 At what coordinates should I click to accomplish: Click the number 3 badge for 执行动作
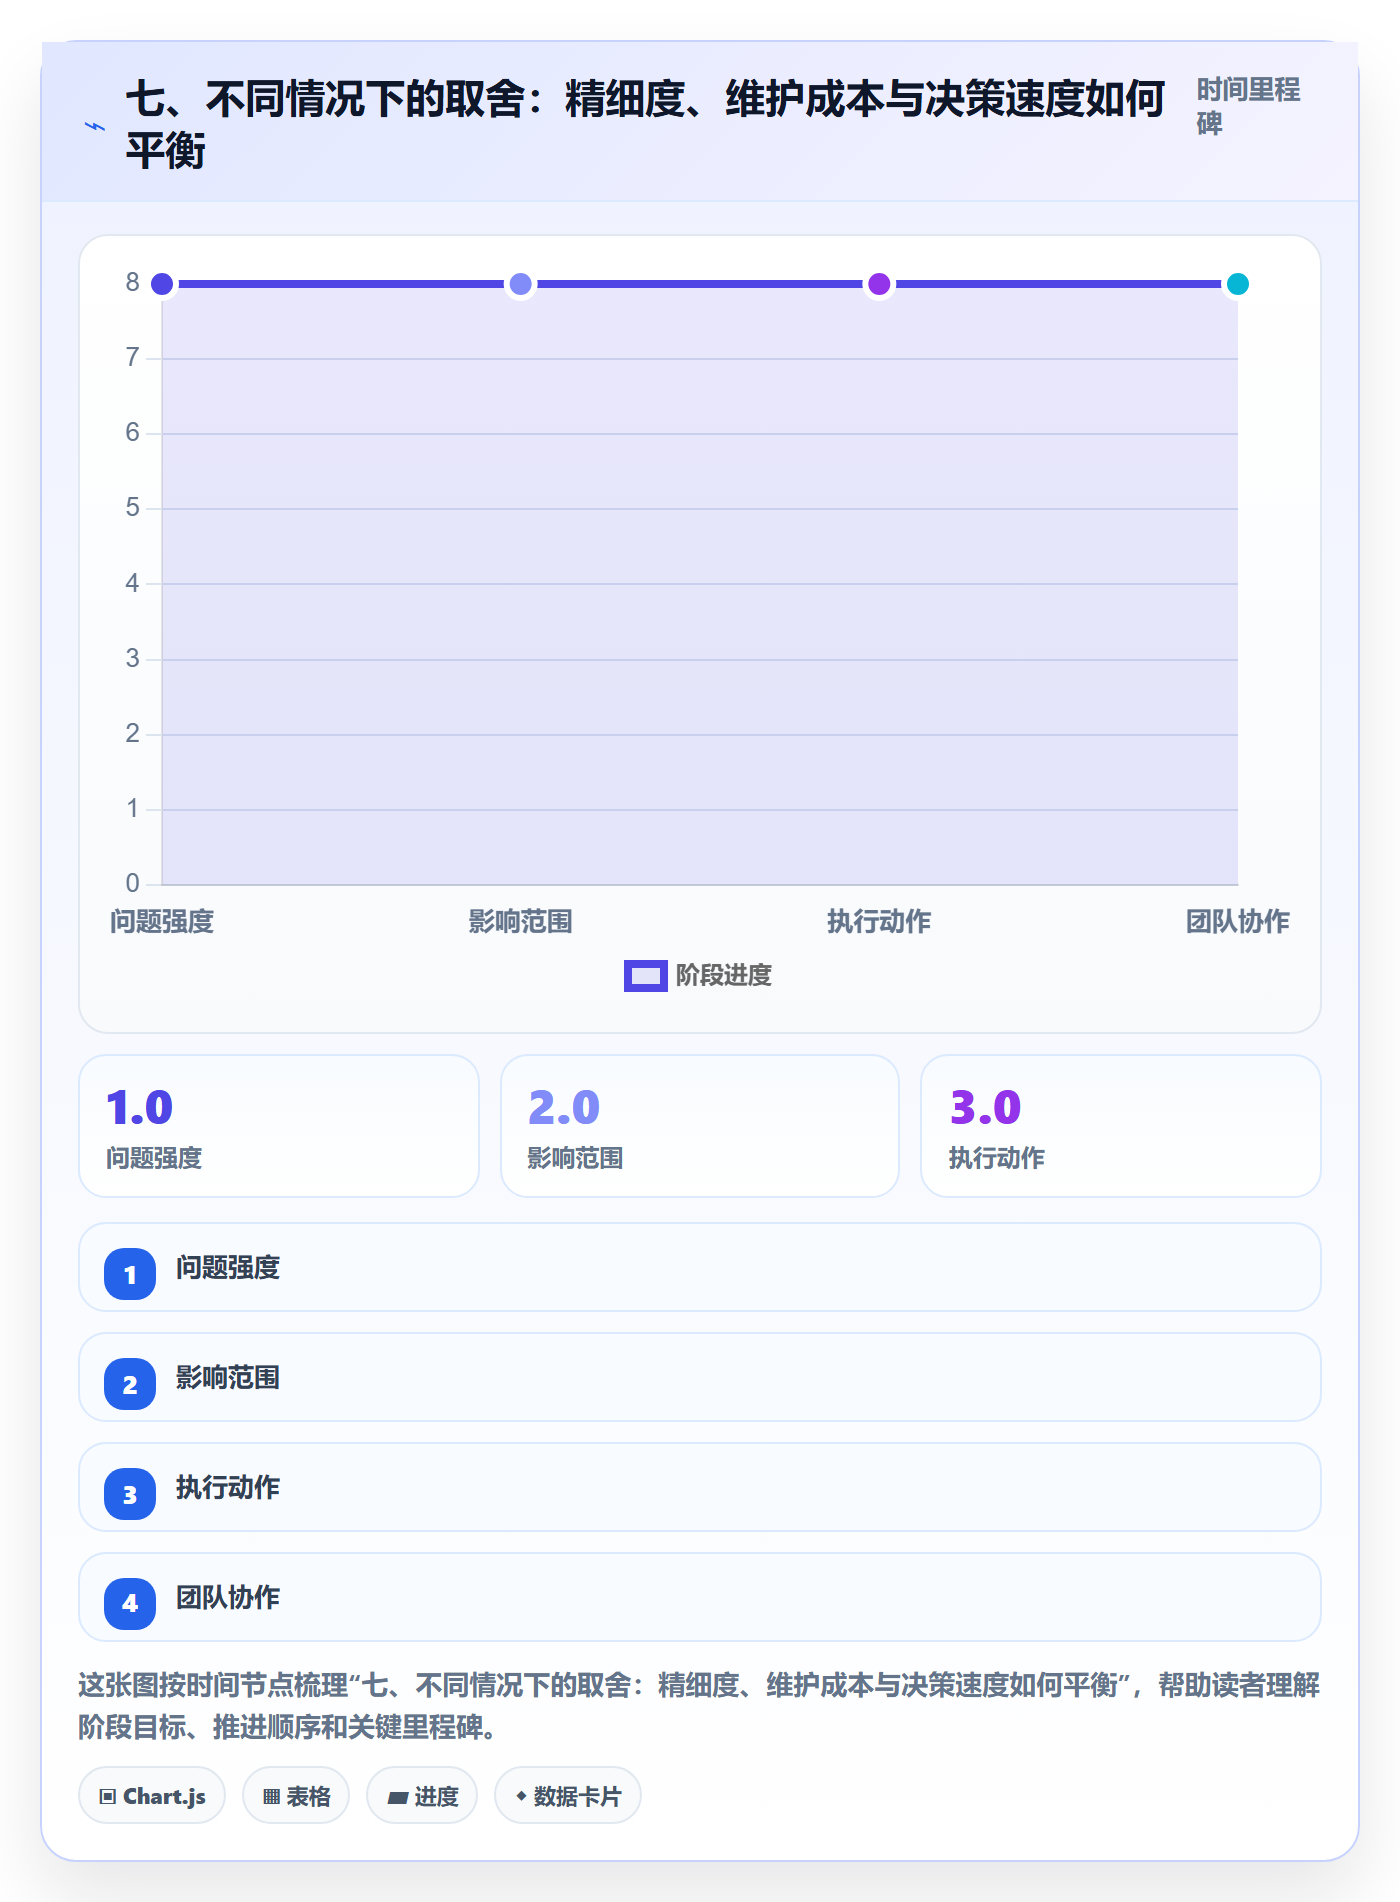pyautogui.click(x=130, y=1494)
